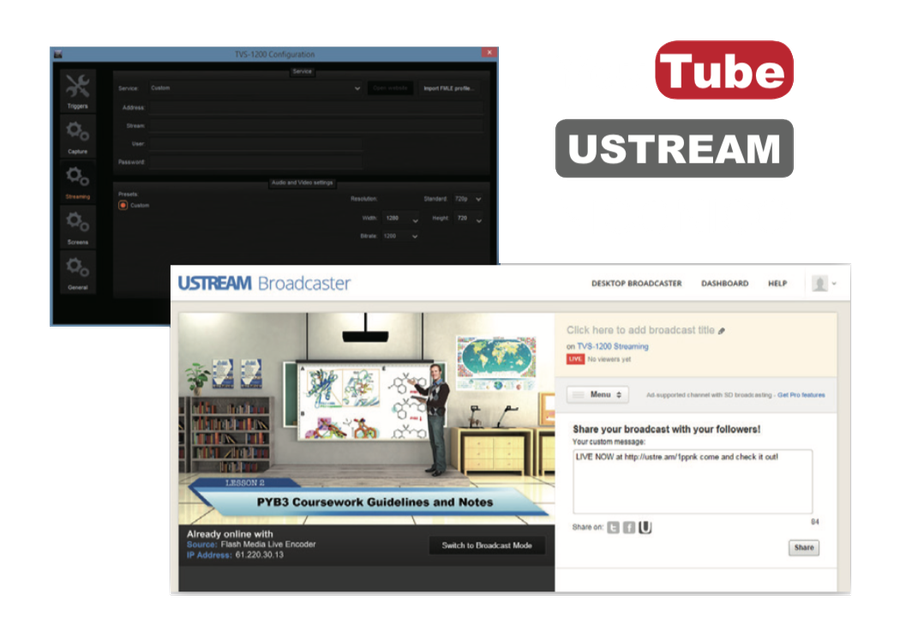Share the broadcast on Ustream
Screen dimensions: 900x624
645,527
